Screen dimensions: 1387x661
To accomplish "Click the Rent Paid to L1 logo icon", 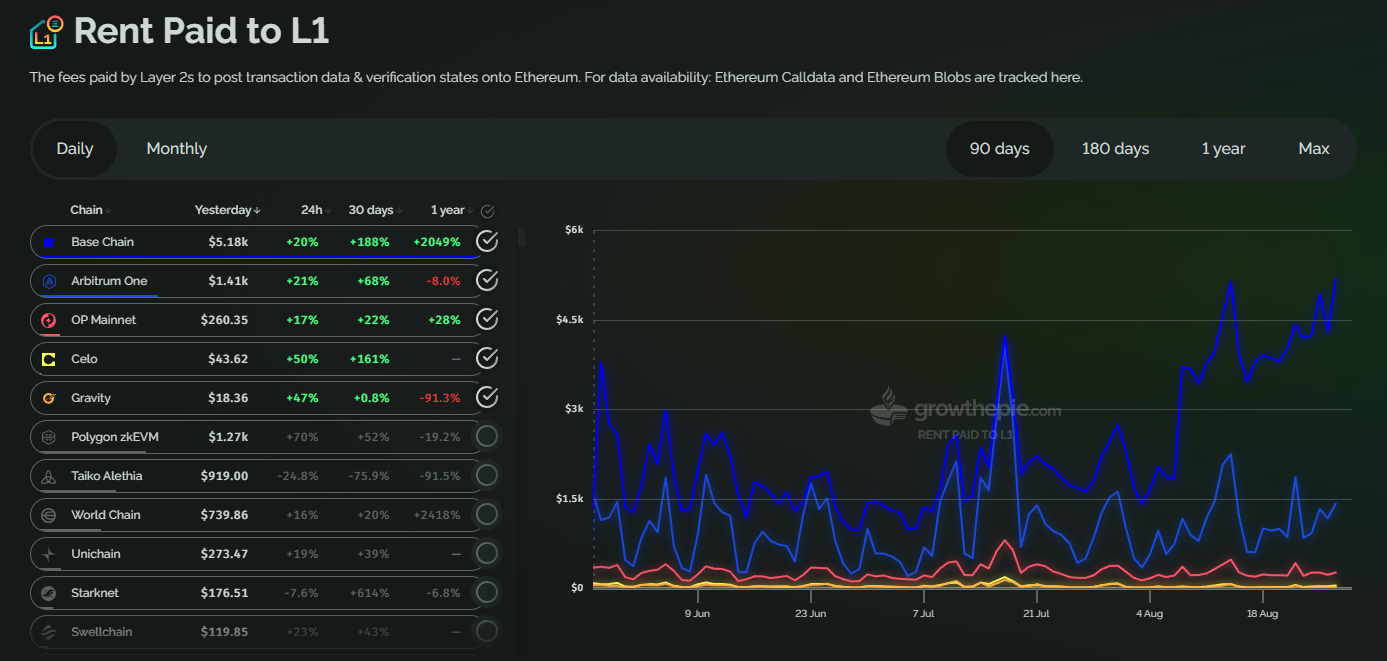I will tap(46, 33).
